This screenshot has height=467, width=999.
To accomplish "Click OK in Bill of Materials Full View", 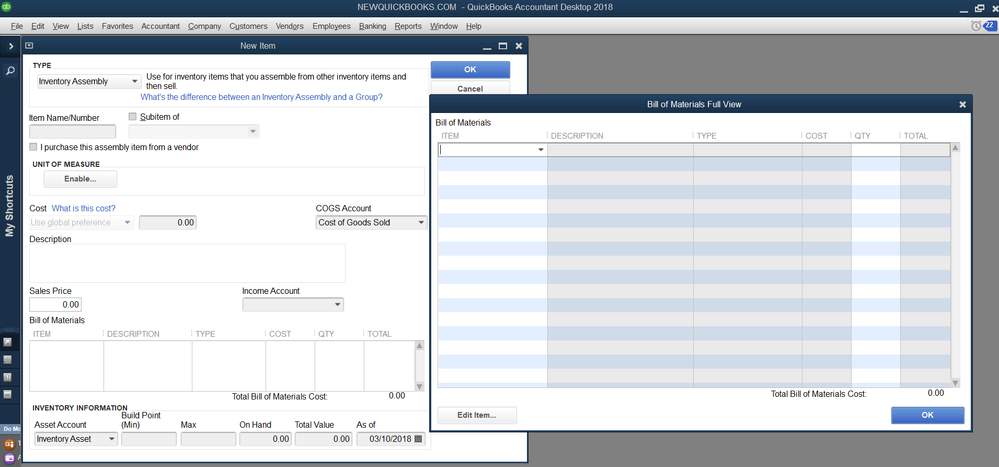I will point(928,415).
